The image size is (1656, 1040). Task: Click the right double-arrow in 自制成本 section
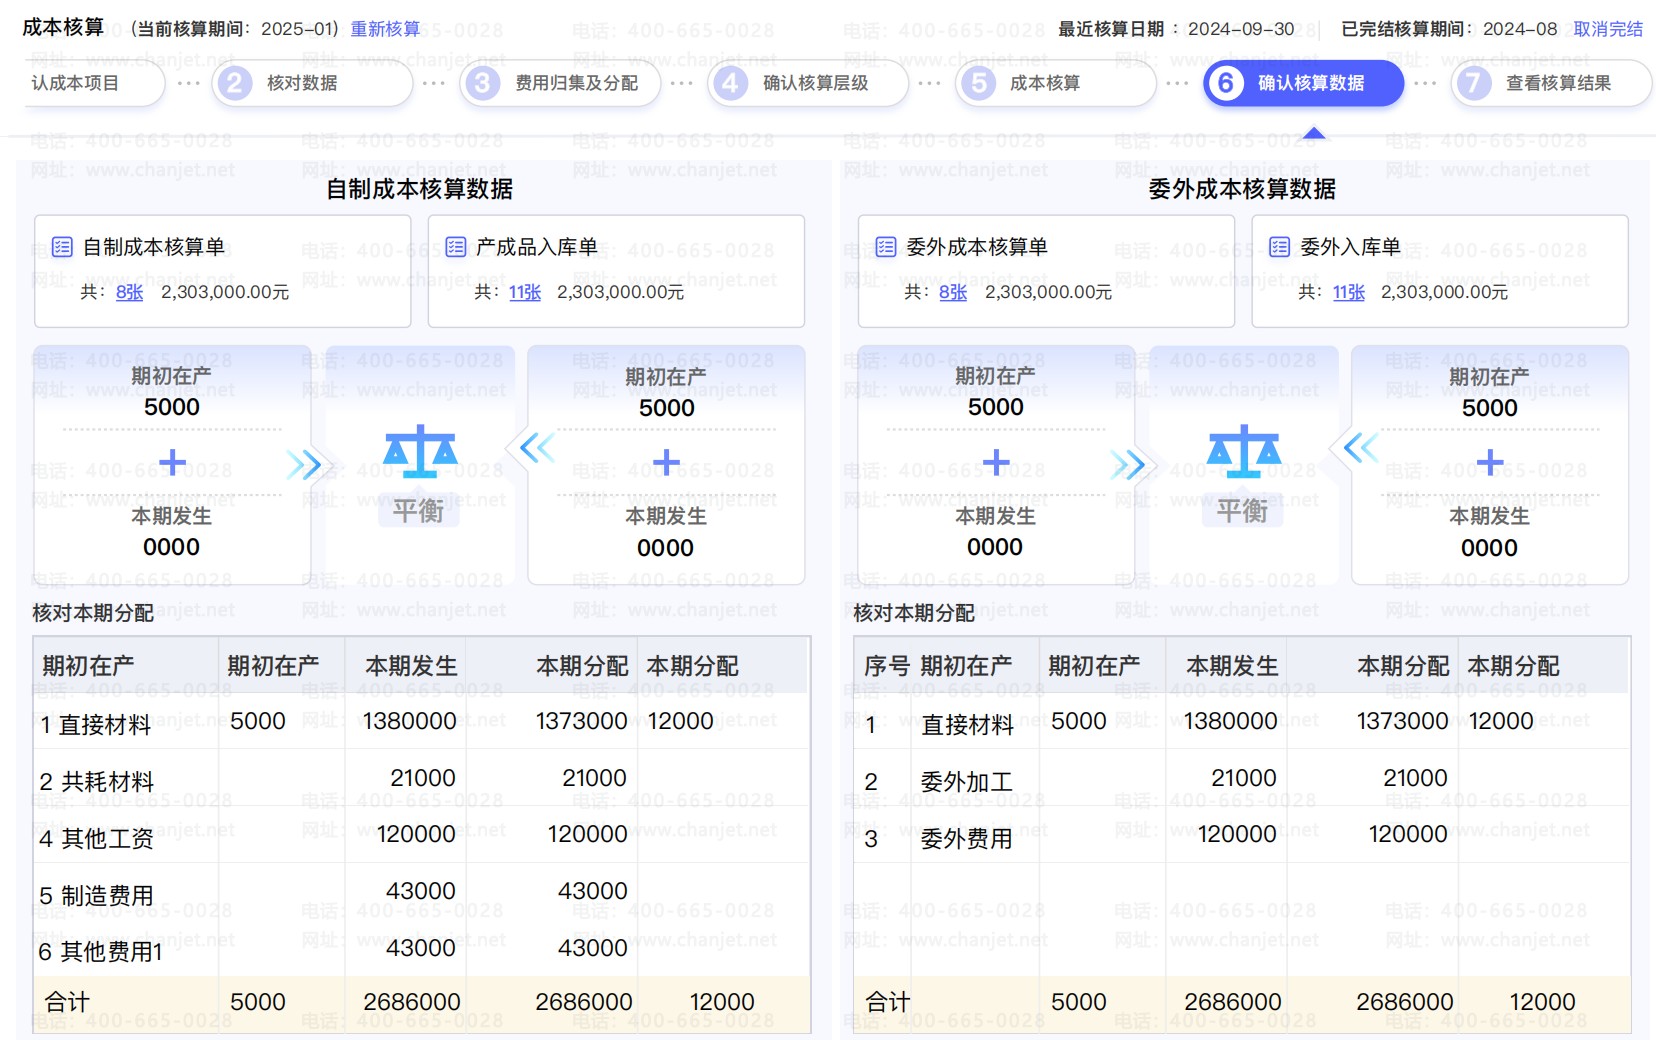tap(304, 465)
